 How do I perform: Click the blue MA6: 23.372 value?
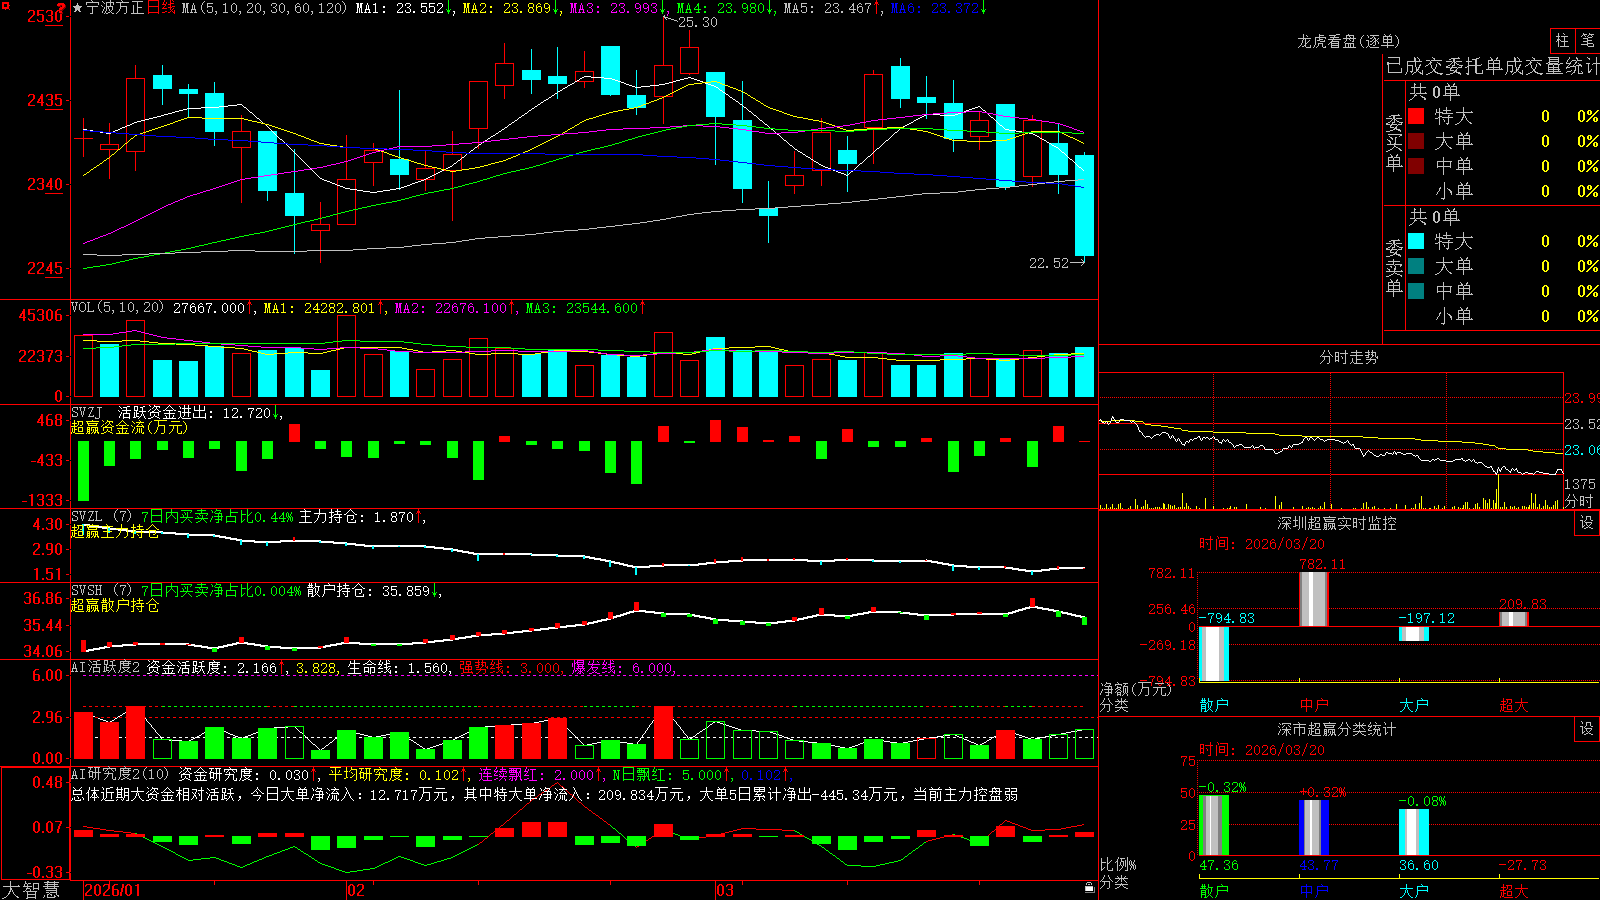[937, 8]
